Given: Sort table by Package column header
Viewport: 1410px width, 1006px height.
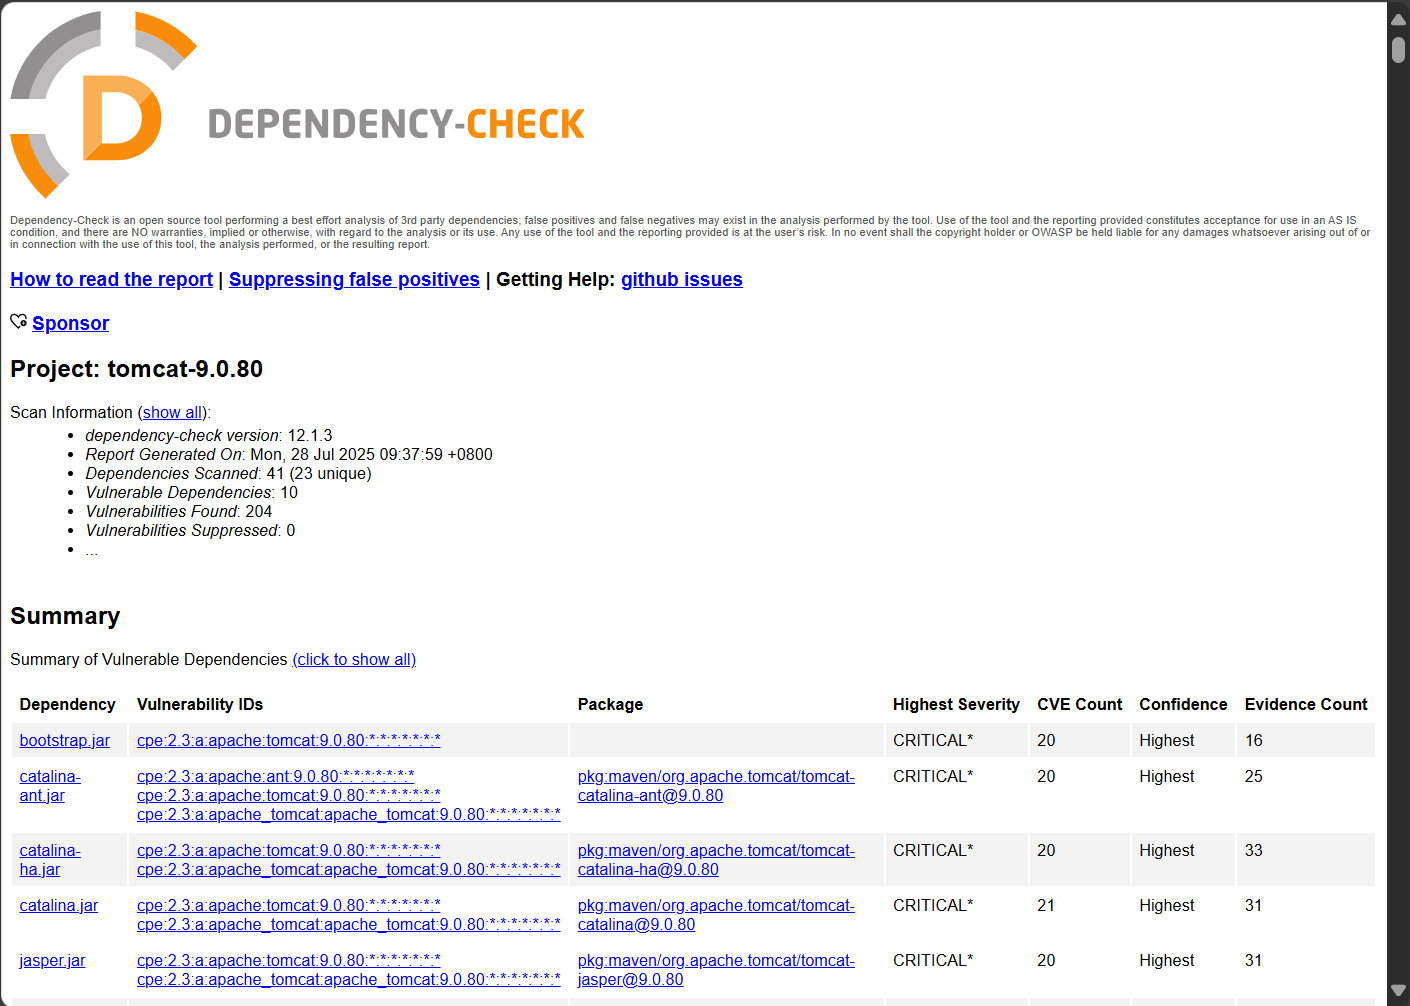Looking at the screenshot, I should tap(610, 704).
